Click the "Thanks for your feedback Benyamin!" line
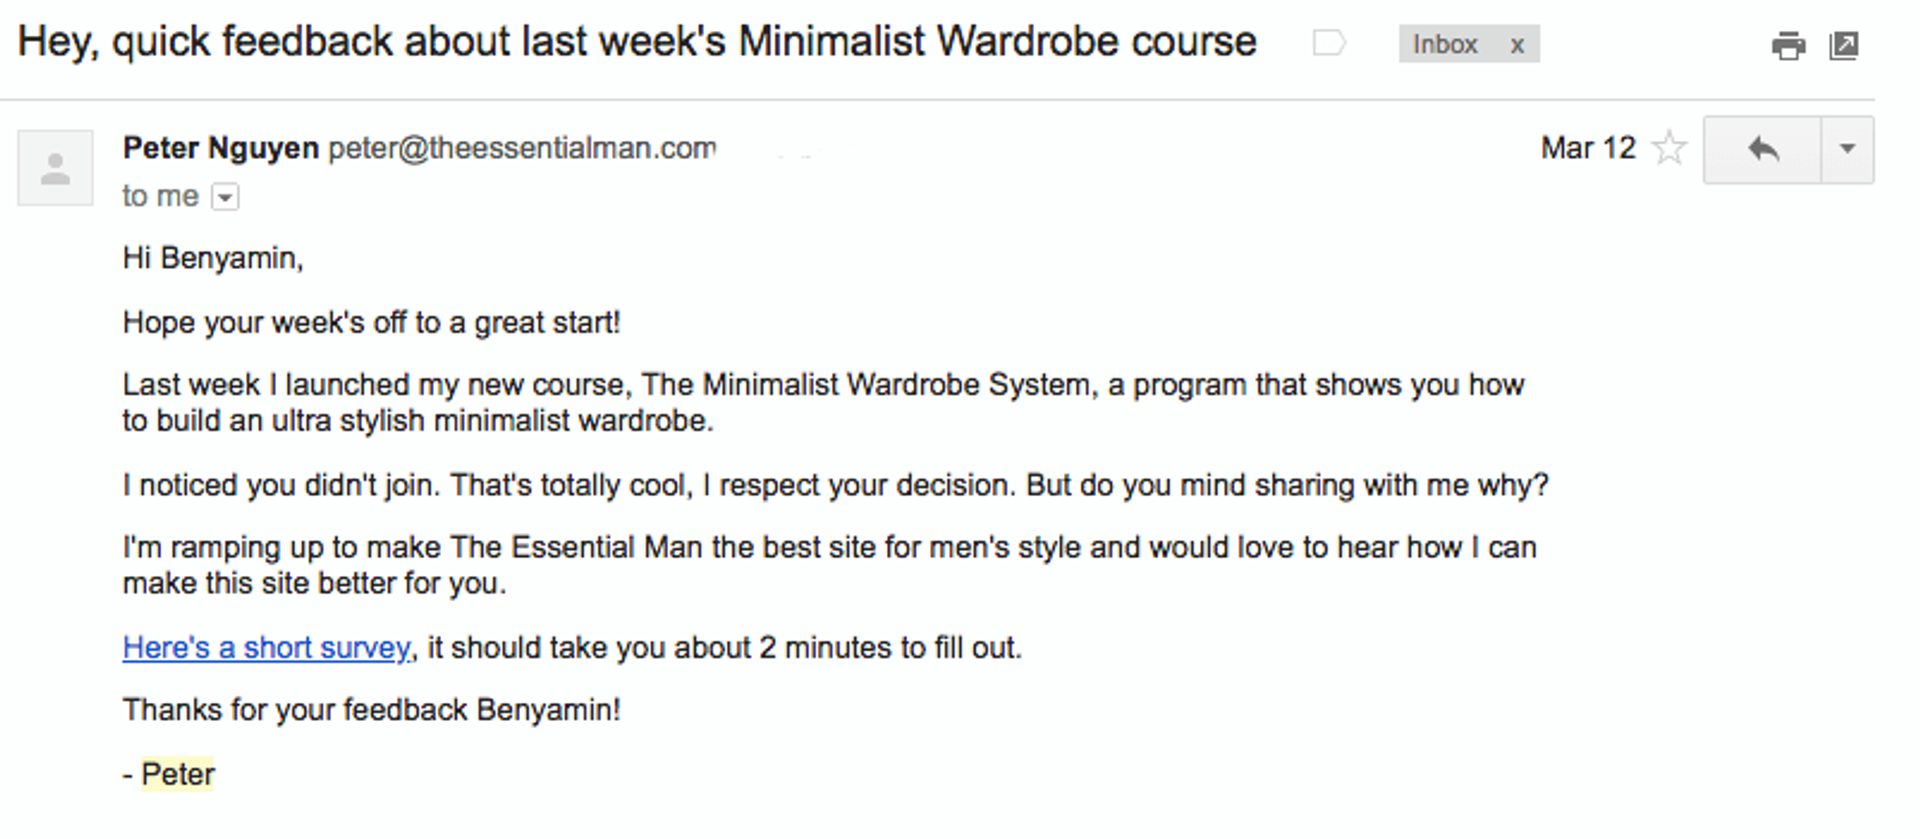1920x839 pixels. click(x=371, y=710)
